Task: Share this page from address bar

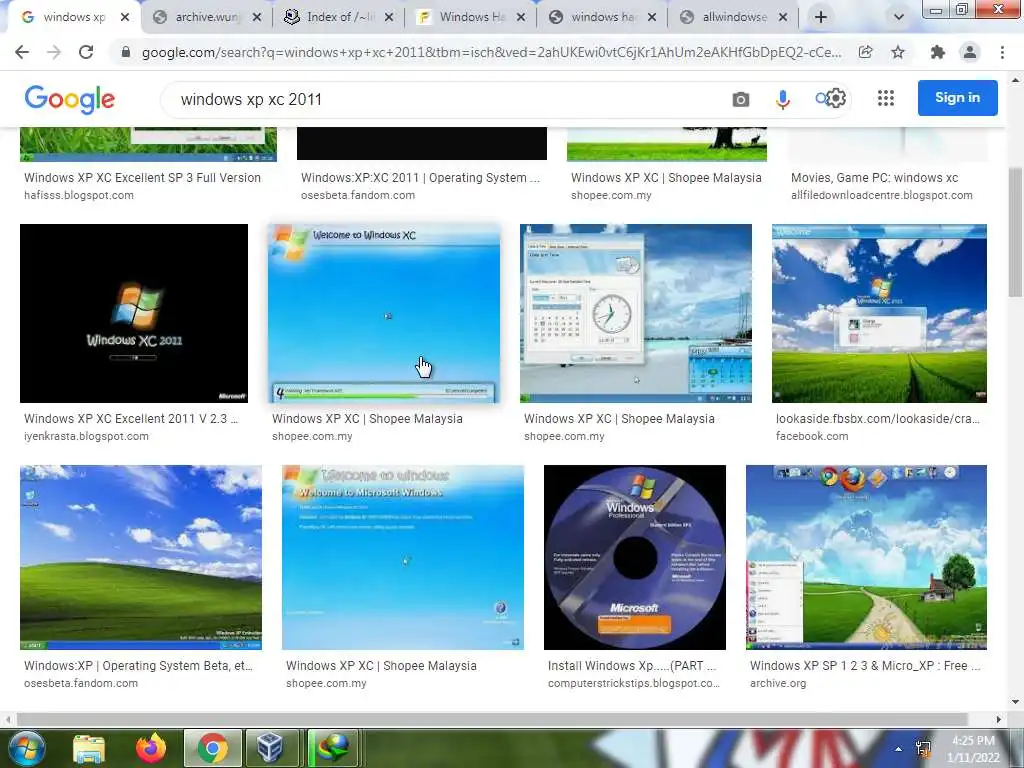Action: 865,52
